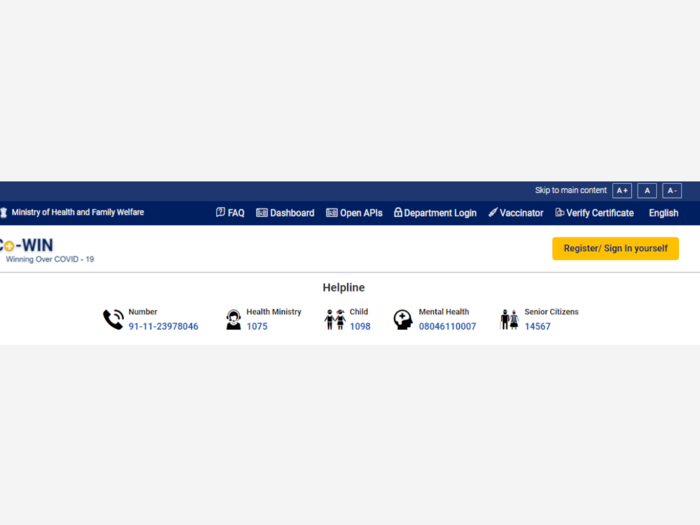Image resolution: width=700 pixels, height=525 pixels.
Task: Open Ministry of Health and Family Welfare link
Action: coord(78,212)
